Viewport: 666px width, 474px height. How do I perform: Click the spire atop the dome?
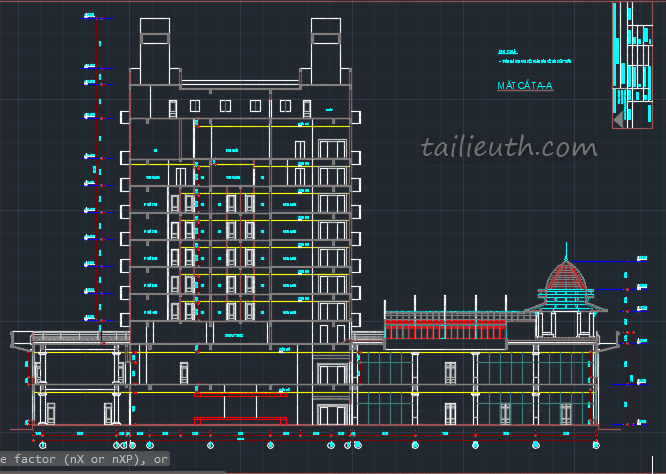566,250
